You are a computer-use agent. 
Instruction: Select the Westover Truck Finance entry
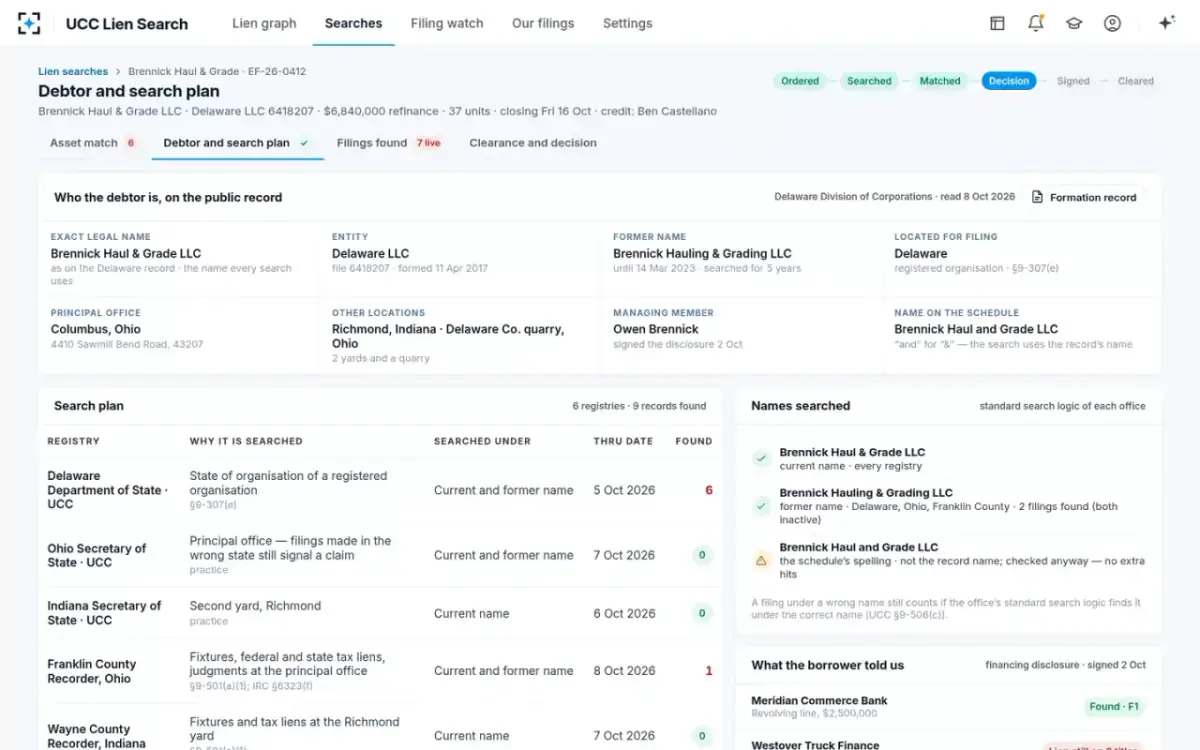coord(949,742)
